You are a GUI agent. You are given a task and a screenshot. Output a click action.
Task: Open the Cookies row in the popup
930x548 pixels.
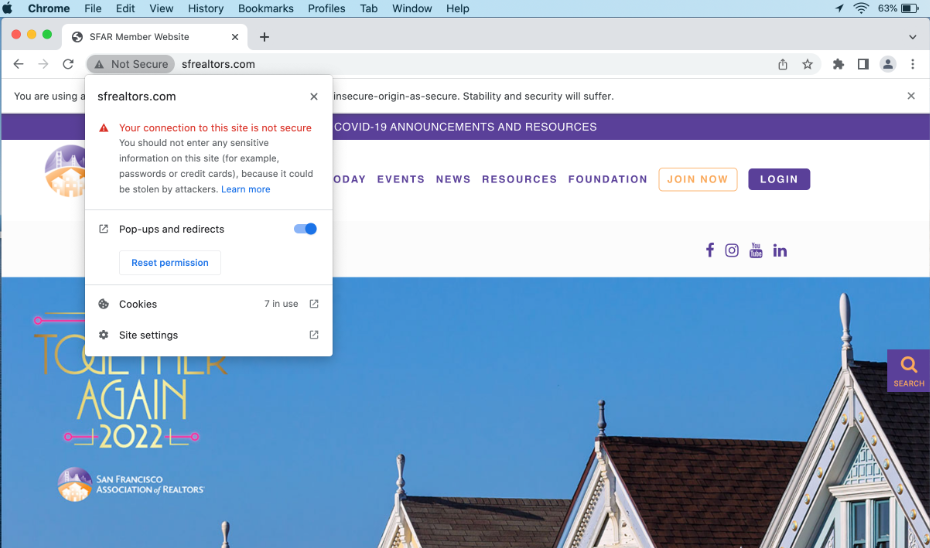click(x=209, y=304)
